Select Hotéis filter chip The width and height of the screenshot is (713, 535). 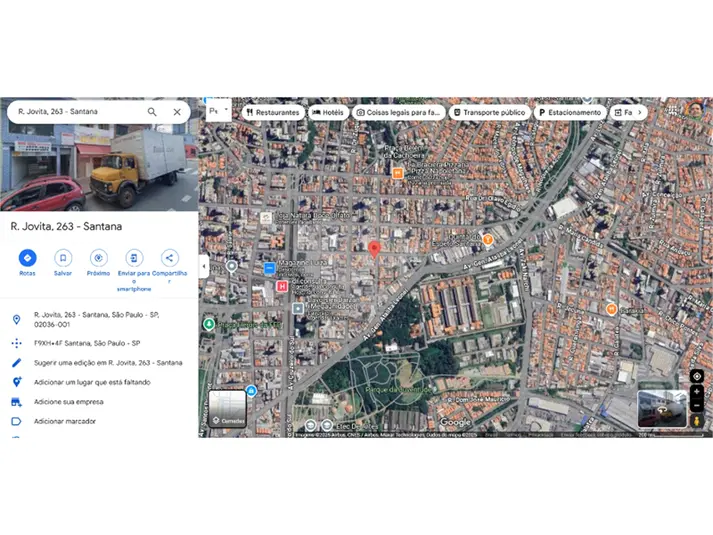tap(328, 112)
